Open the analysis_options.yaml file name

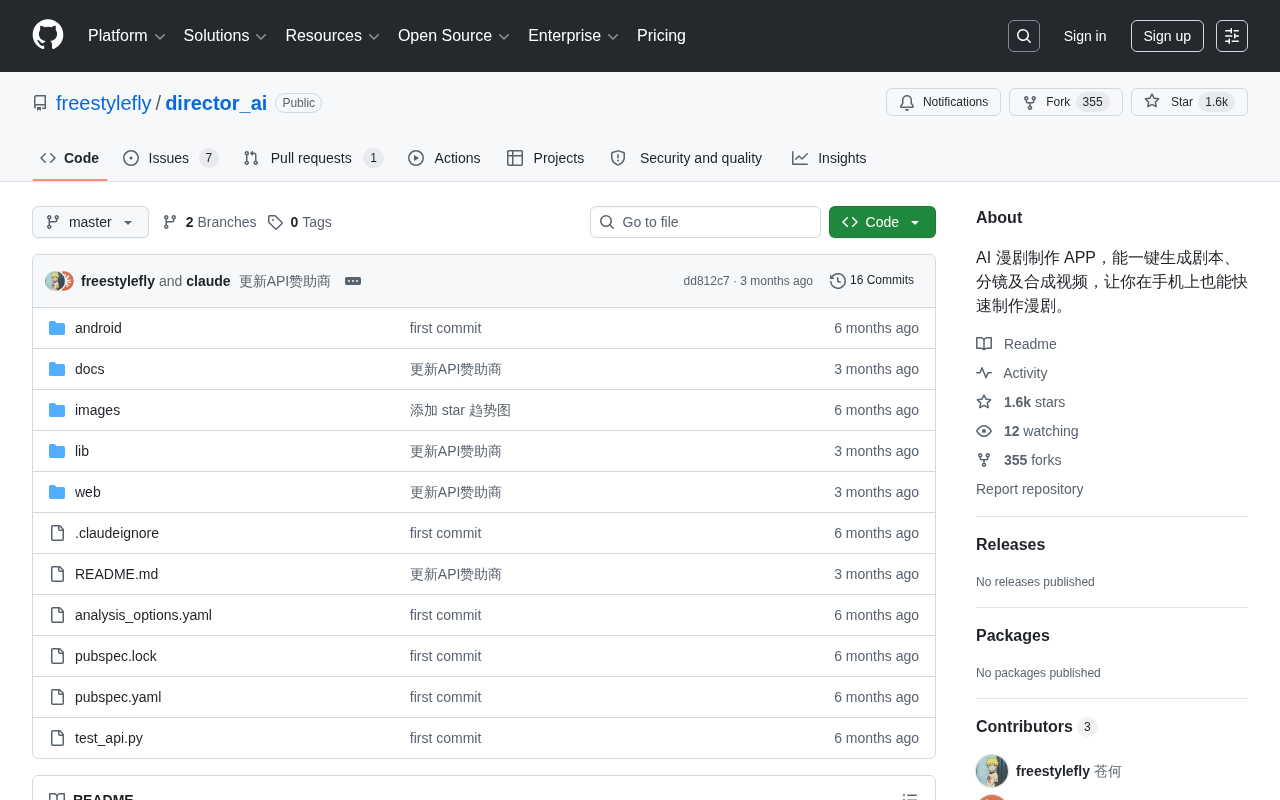[143, 615]
